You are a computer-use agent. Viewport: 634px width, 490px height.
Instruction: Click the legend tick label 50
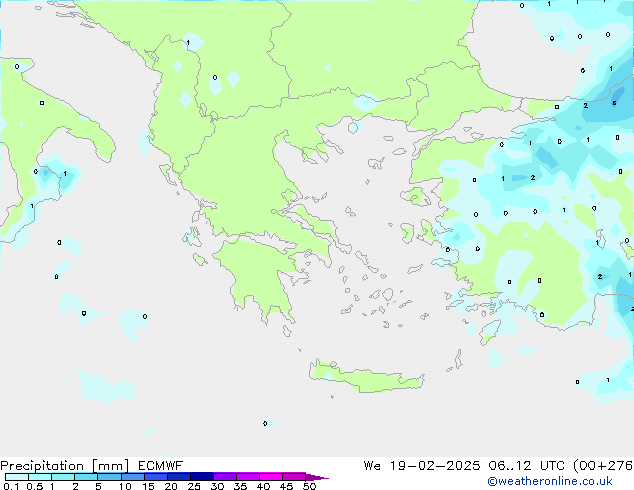point(309,487)
